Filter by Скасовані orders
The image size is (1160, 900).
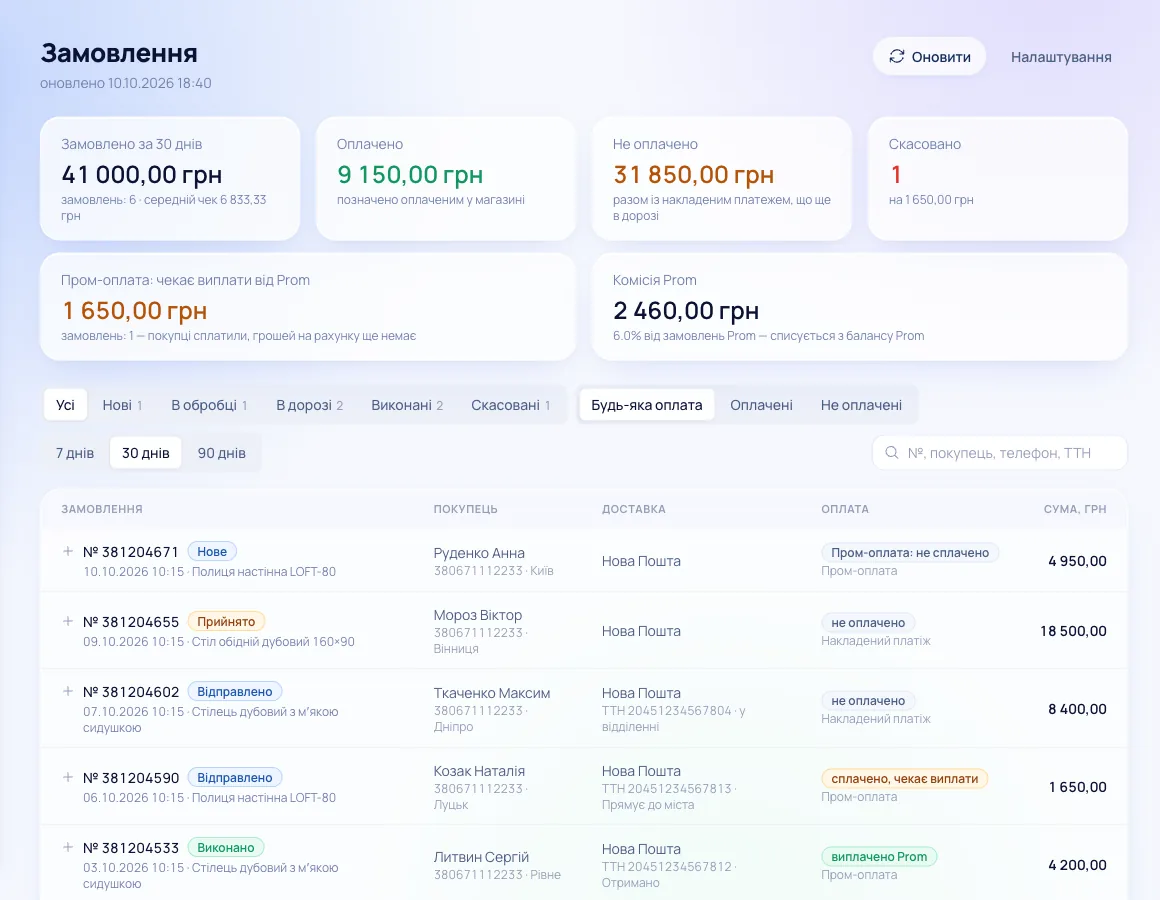tap(510, 405)
